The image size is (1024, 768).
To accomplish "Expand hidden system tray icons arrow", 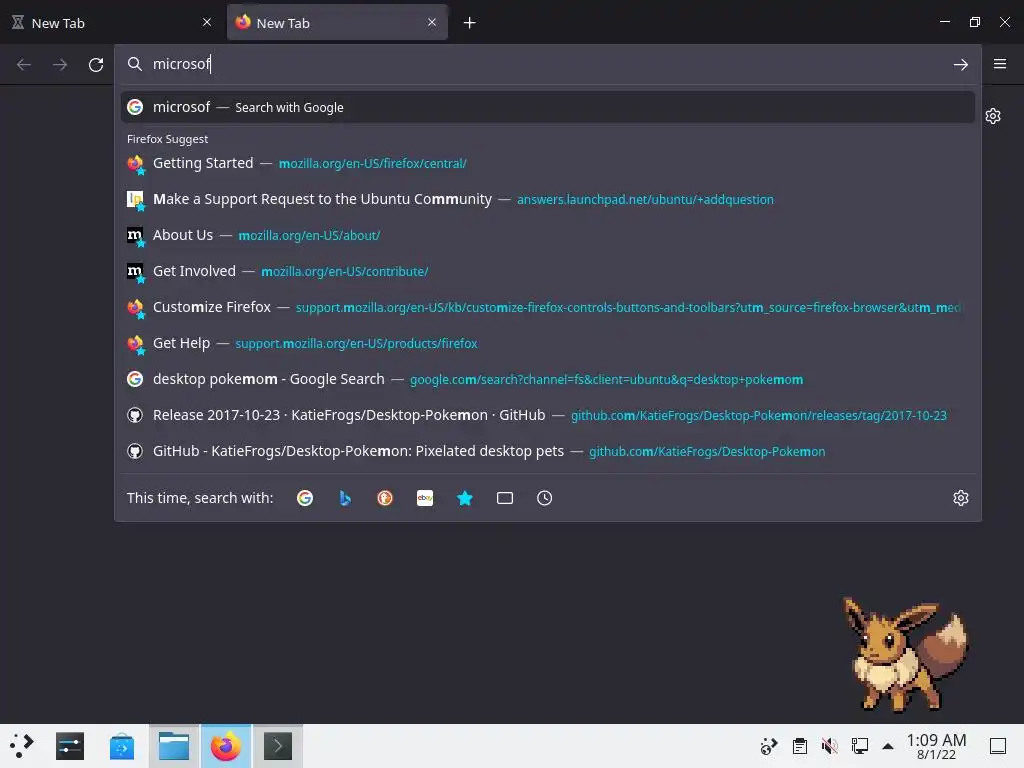I will 888,746.
